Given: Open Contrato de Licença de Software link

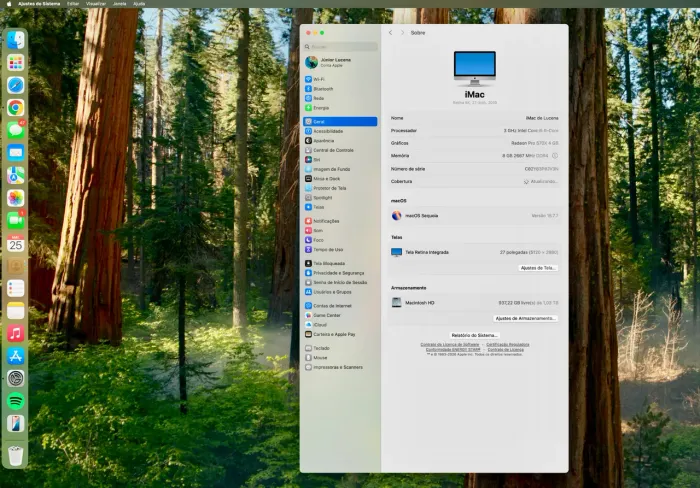Looking at the screenshot, I should point(450,345).
